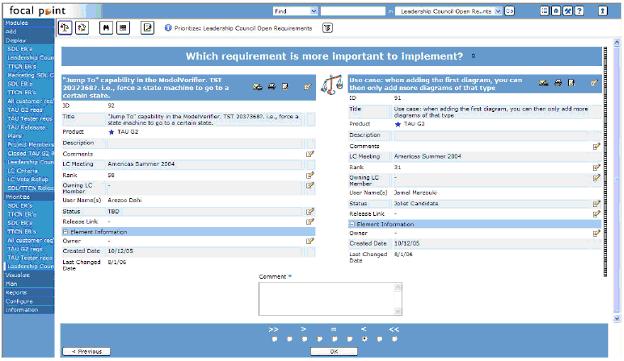This screenshot has width=624, height=361.
Task: Select the radio button under <<
Action: (x=394, y=339)
